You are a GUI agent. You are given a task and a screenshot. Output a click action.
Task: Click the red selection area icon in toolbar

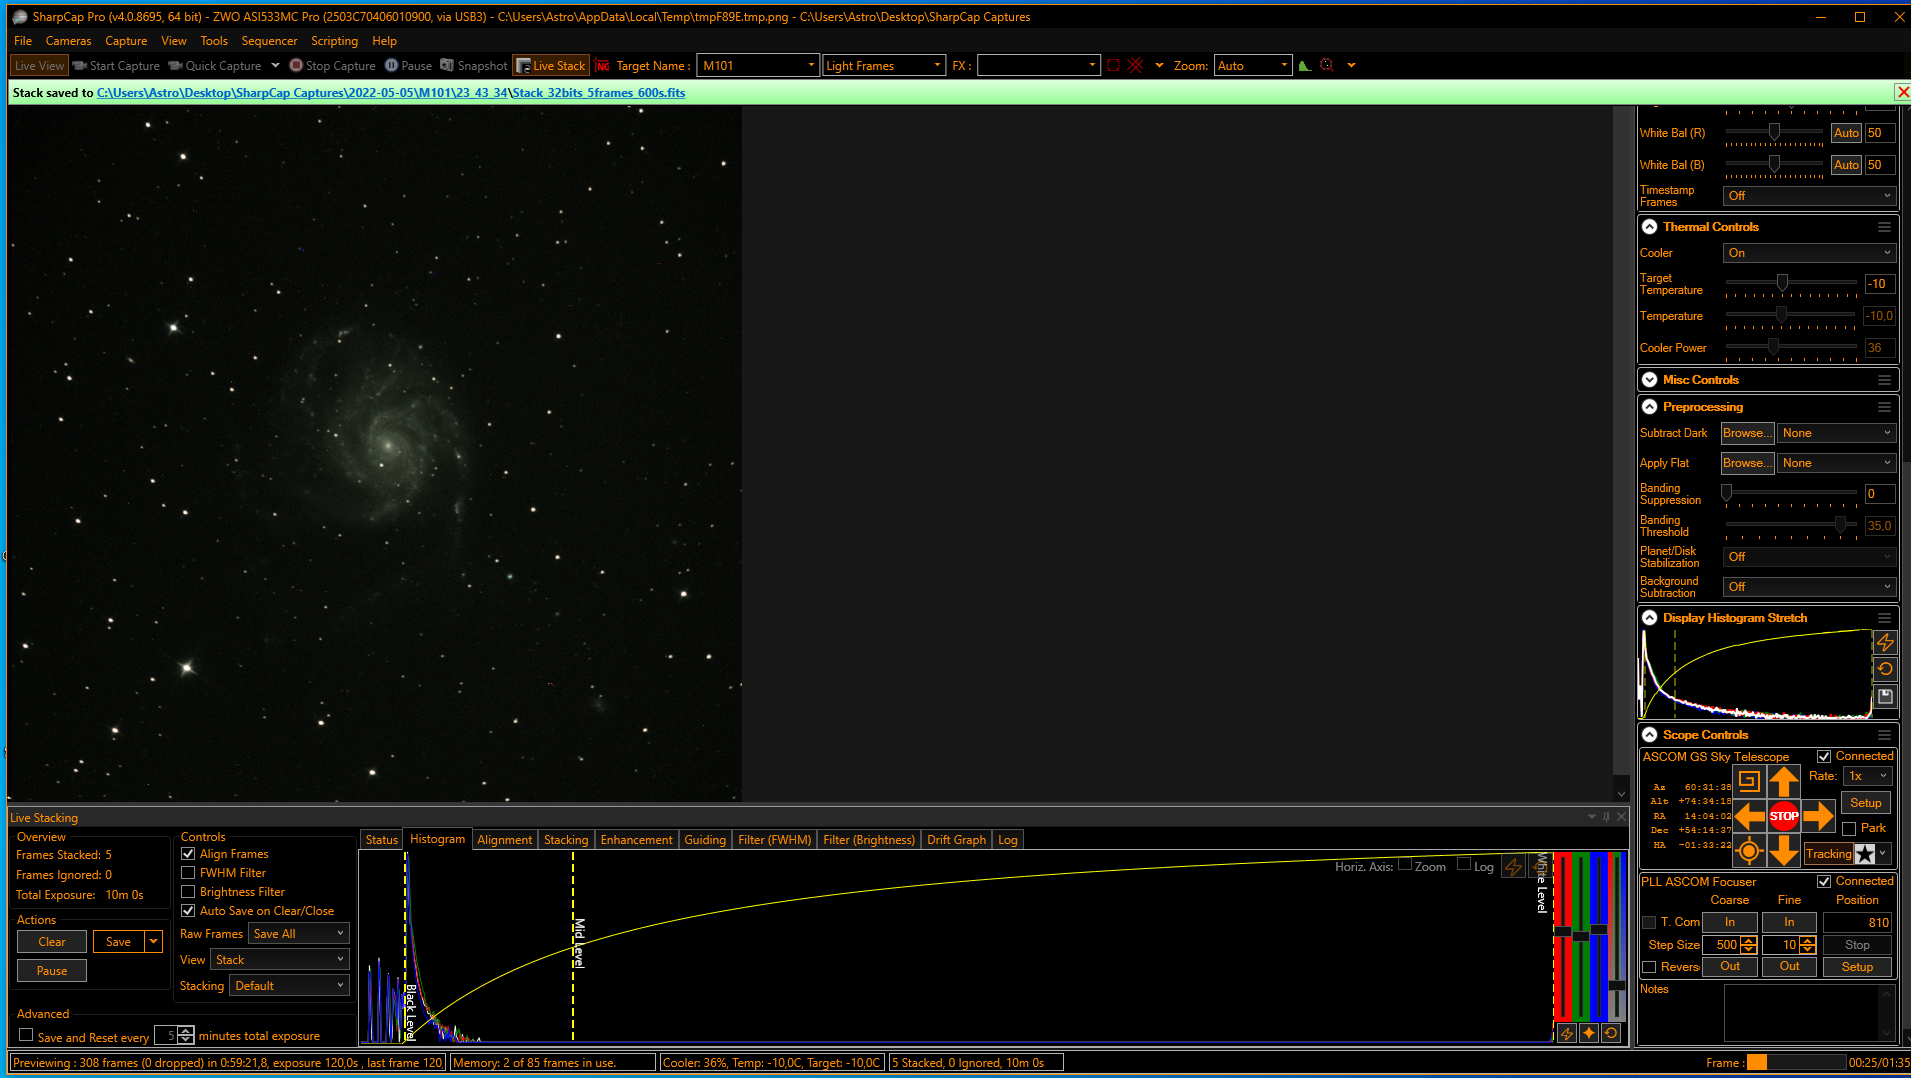[1113, 66]
